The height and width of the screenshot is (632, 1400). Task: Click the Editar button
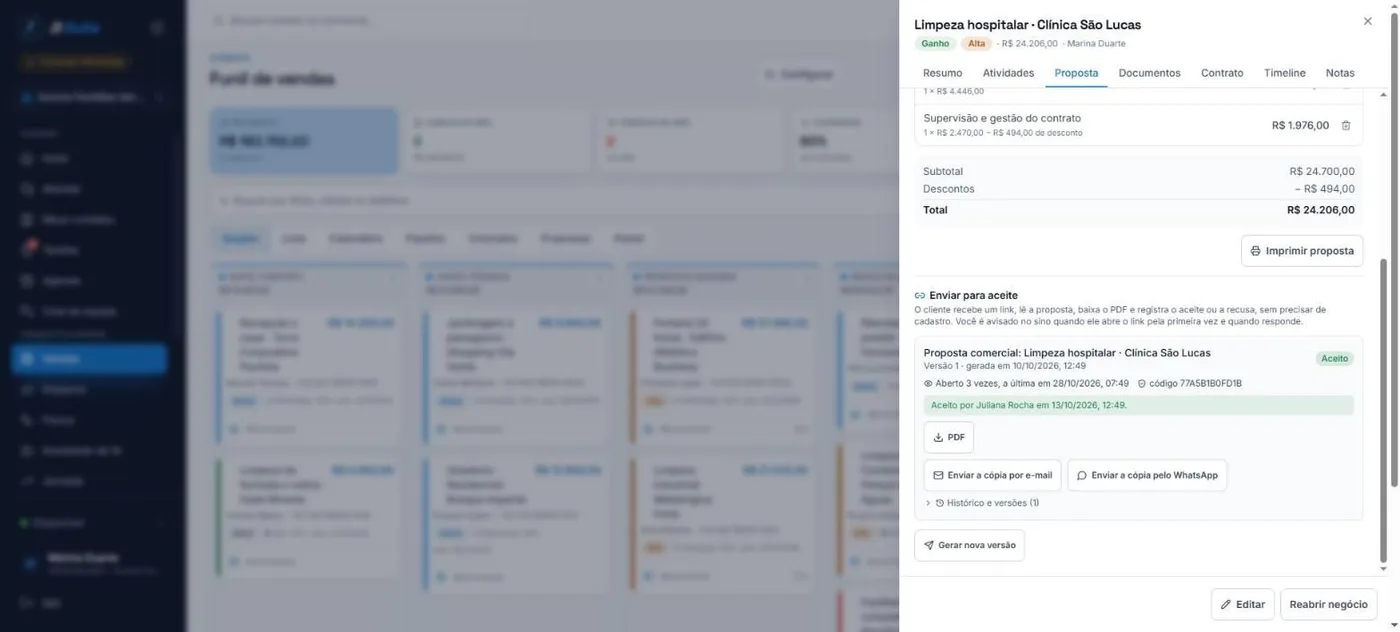tap(1242, 604)
